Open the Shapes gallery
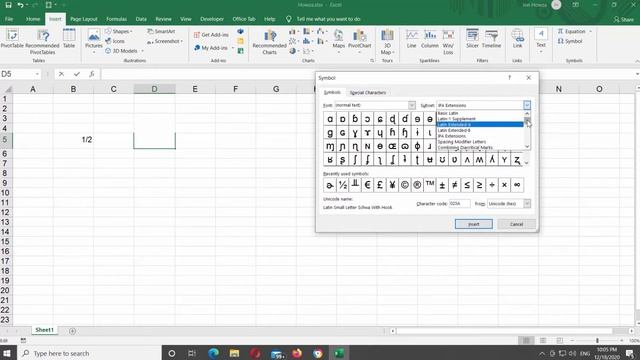This screenshot has width=640, height=360. tap(118, 31)
